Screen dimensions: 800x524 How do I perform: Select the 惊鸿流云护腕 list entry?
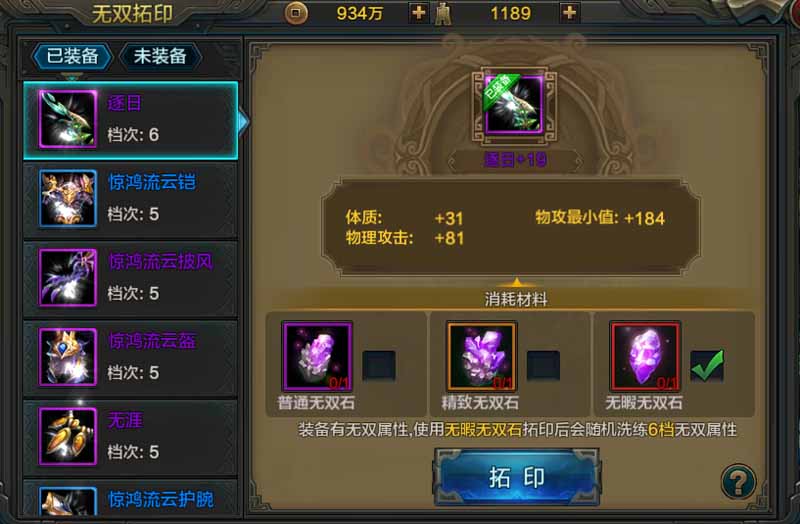131,499
